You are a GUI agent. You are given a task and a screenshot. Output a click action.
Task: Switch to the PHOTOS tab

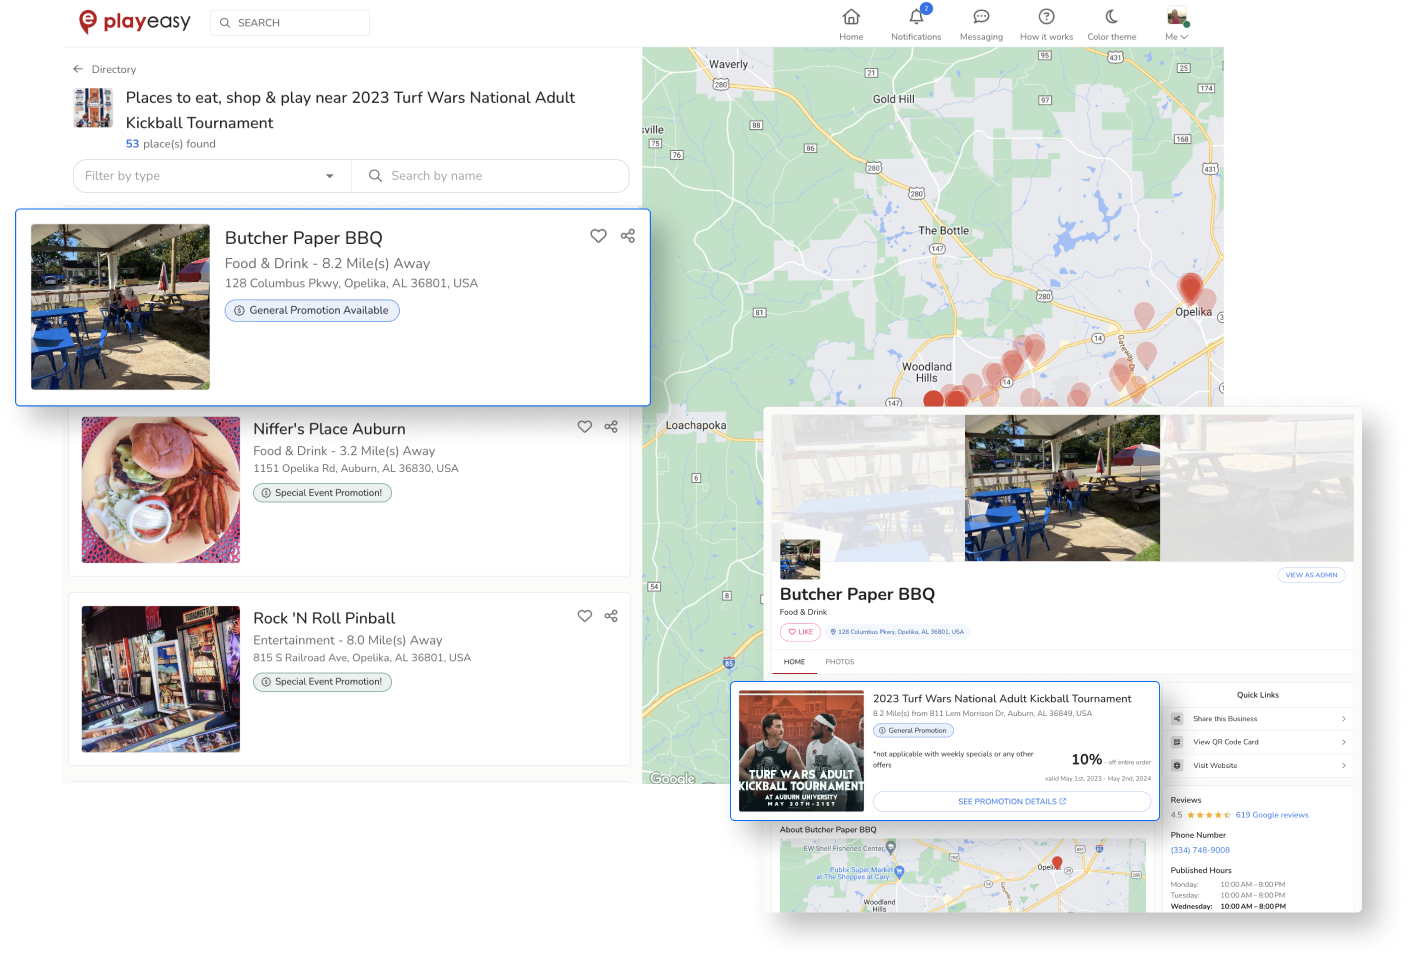click(840, 662)
